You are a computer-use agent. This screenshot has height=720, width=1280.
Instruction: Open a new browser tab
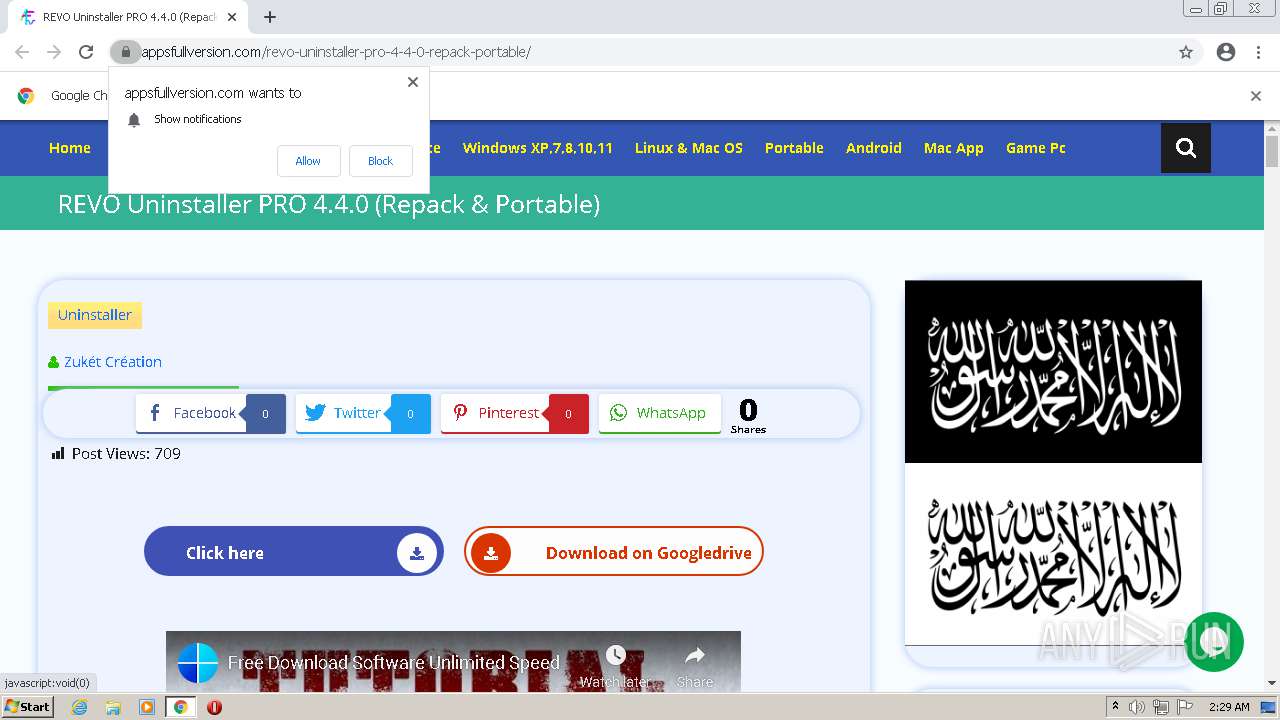point(270,17)
